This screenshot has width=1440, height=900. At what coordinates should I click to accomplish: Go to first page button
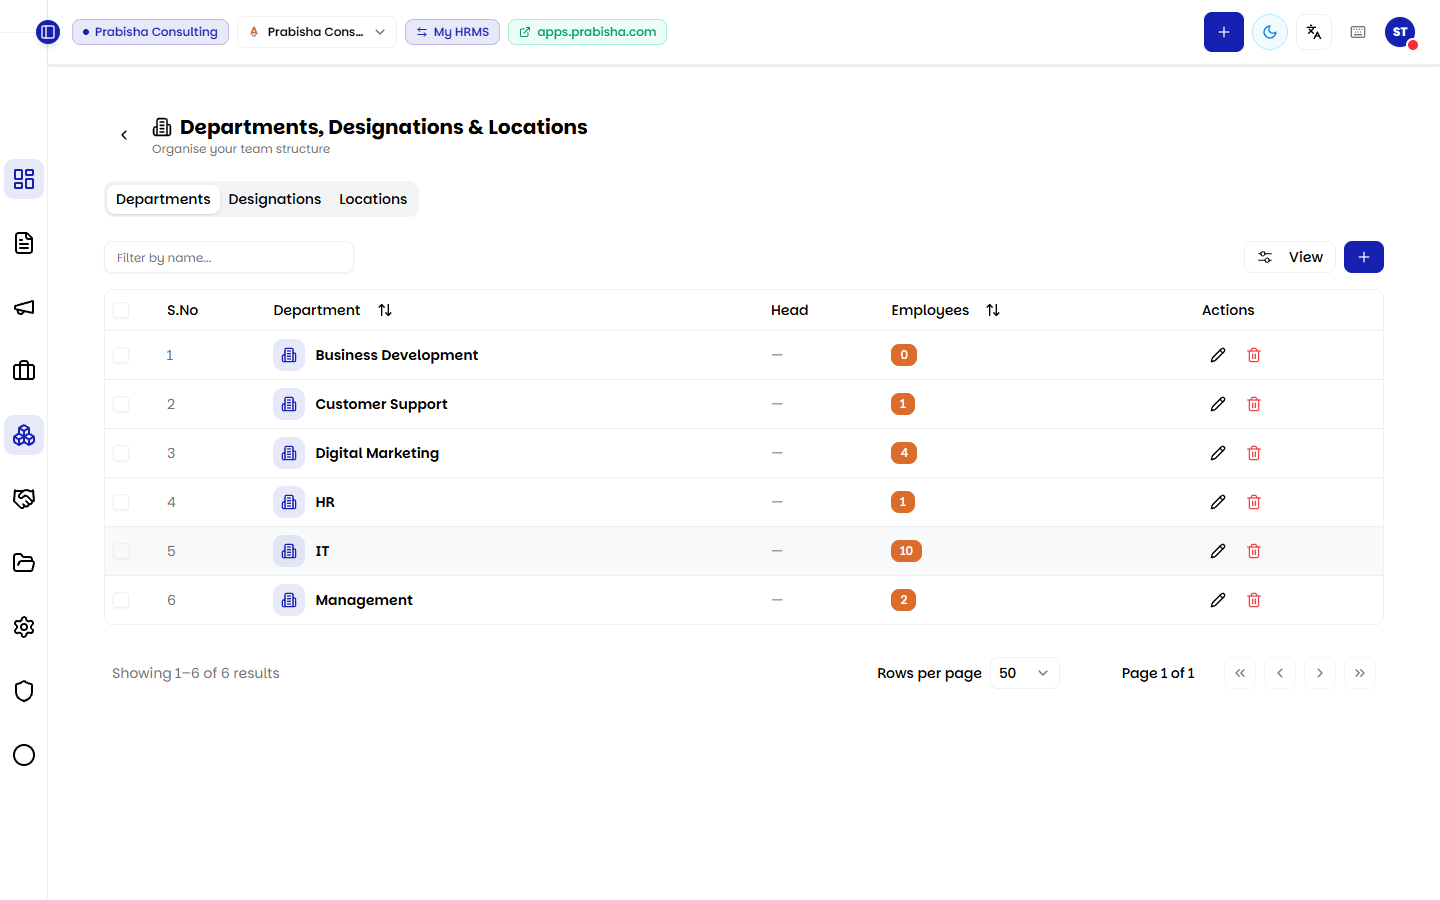tap(1240, 673)
